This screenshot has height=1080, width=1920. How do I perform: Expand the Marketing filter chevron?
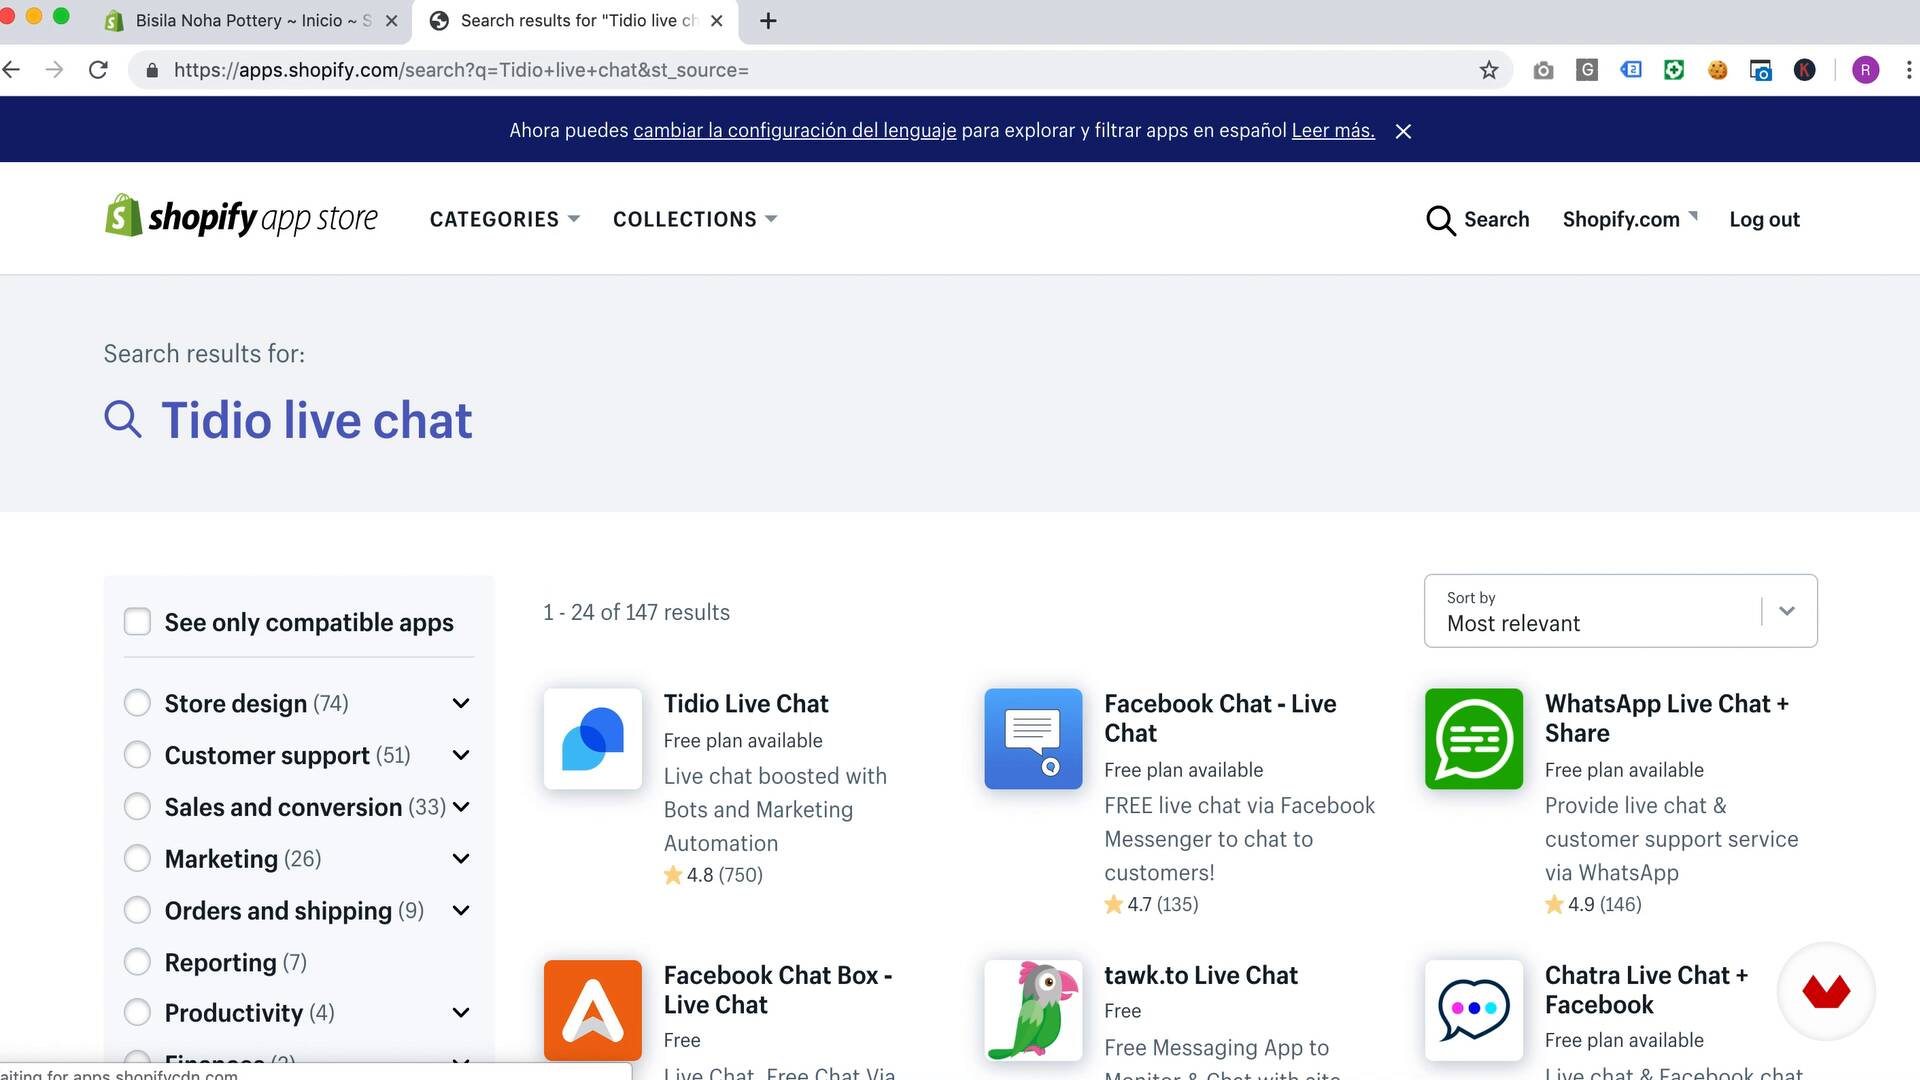pyautogui.click(x=461, y=859)
